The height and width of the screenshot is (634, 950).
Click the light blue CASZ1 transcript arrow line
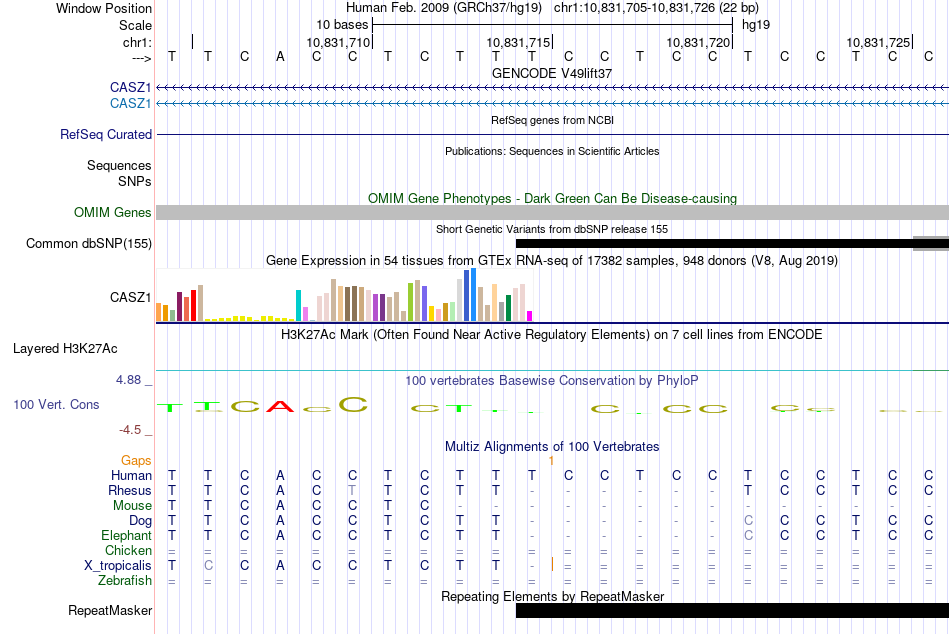pos(552,104)
